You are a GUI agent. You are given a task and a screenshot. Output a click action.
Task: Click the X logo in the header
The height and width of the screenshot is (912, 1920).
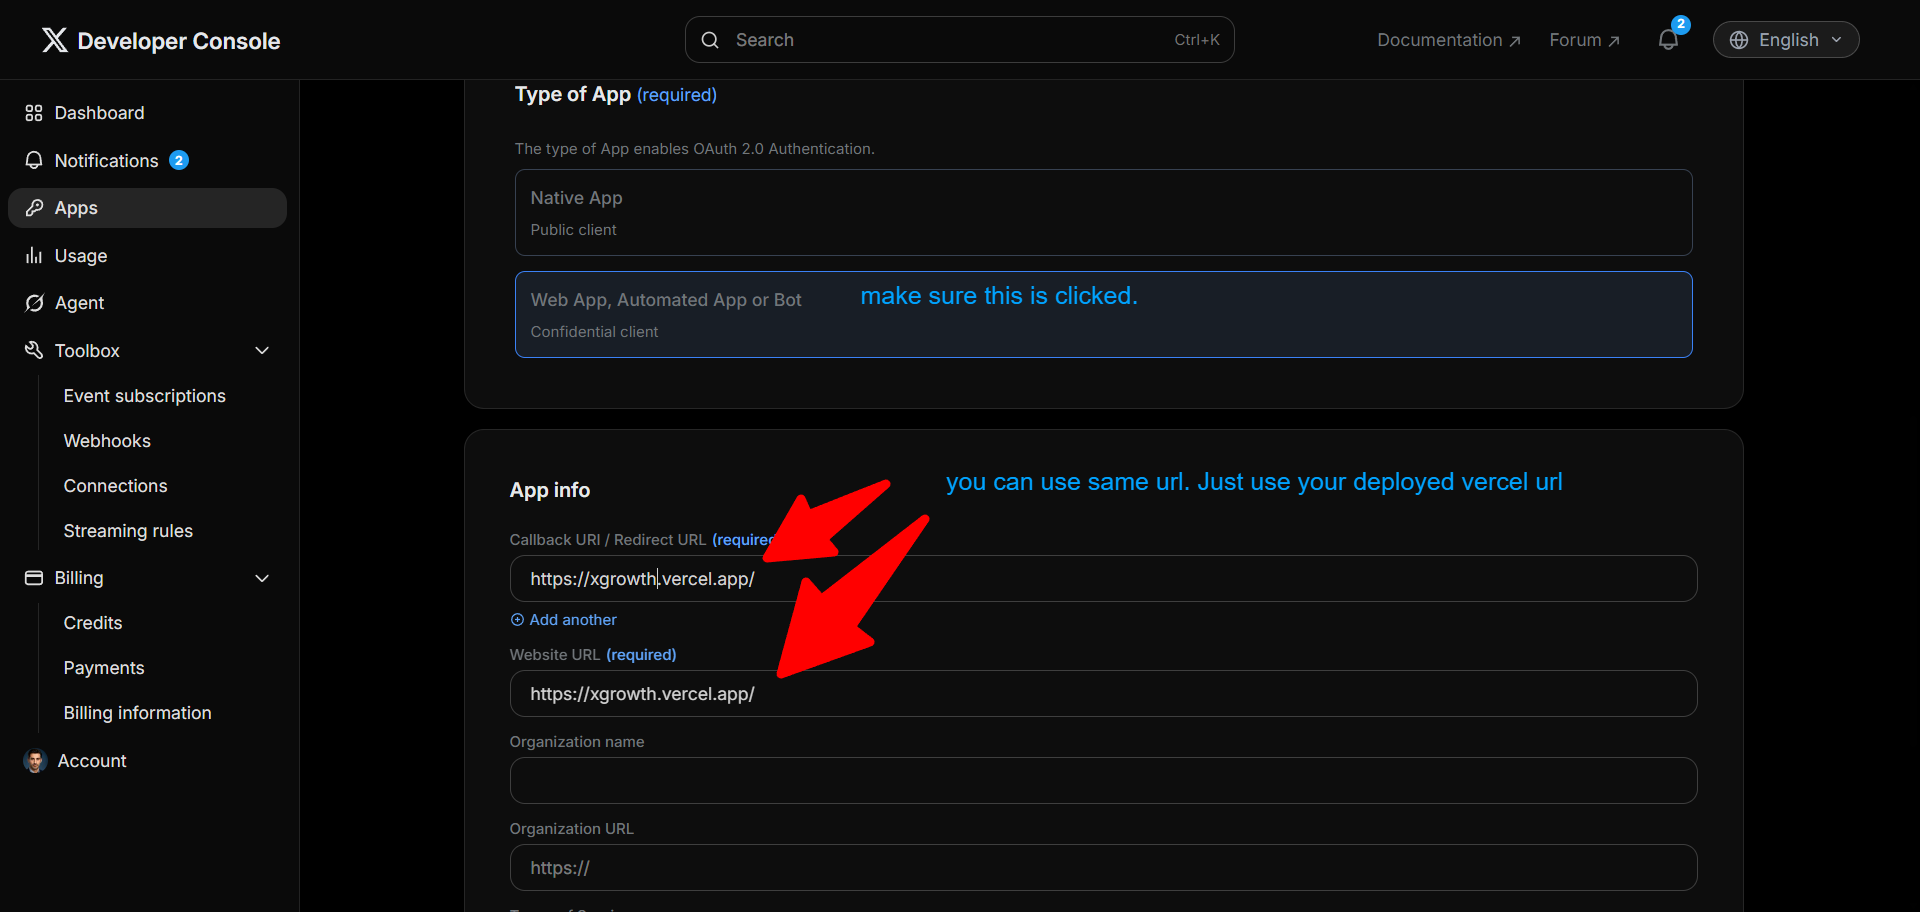click(55, 40)
